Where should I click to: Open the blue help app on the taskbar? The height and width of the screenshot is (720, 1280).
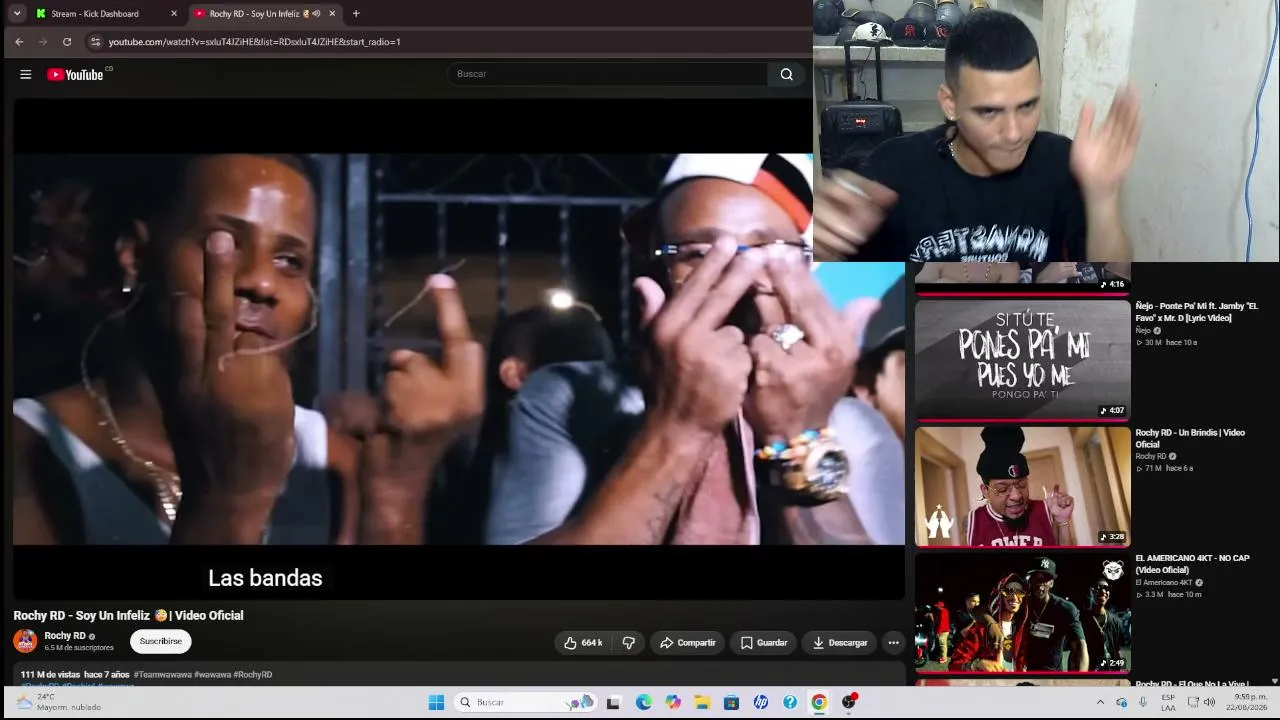(790, 702)
